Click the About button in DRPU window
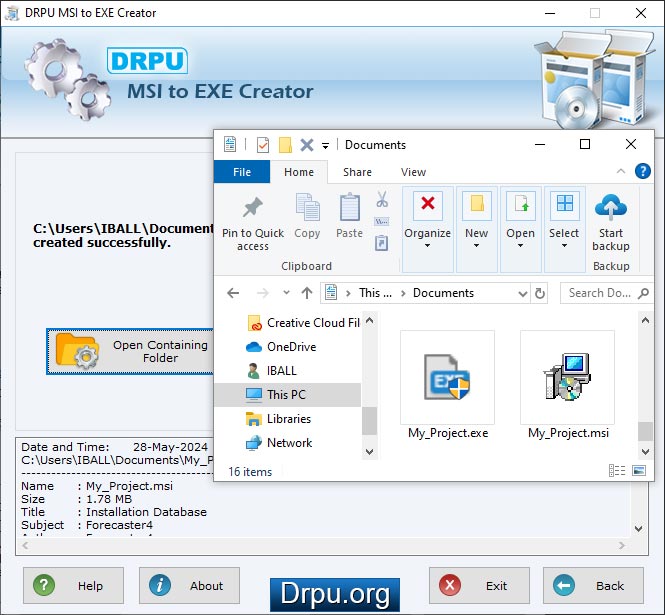This screenshot has height=615, width=665. coord(189,585)
